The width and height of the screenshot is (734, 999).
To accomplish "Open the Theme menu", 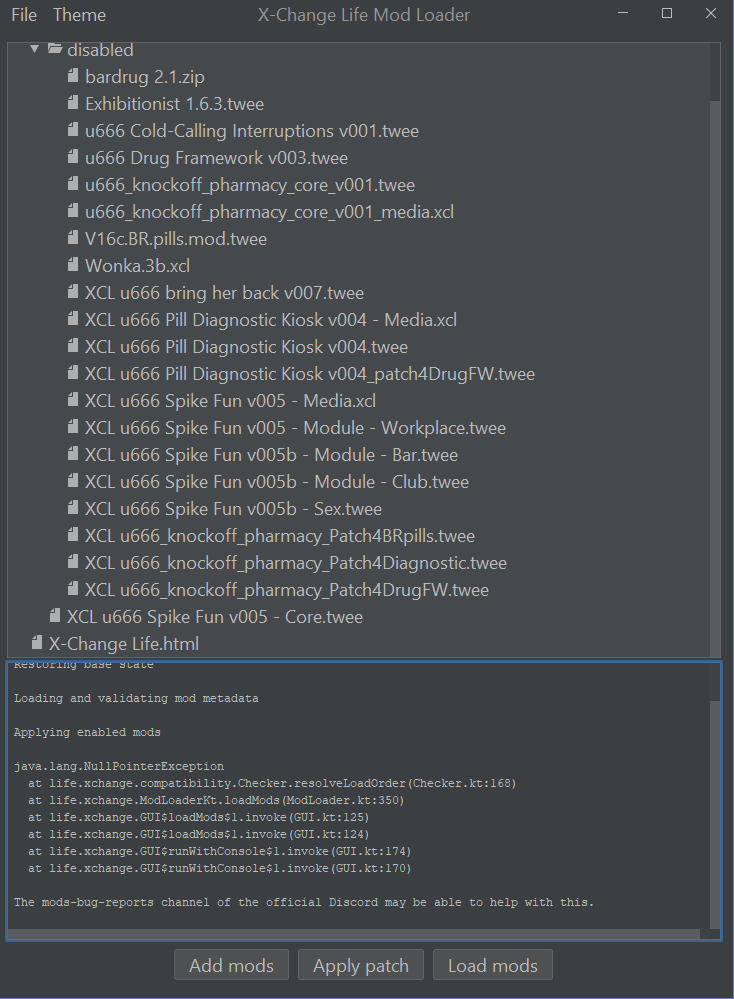I will [x=79, y=14].
